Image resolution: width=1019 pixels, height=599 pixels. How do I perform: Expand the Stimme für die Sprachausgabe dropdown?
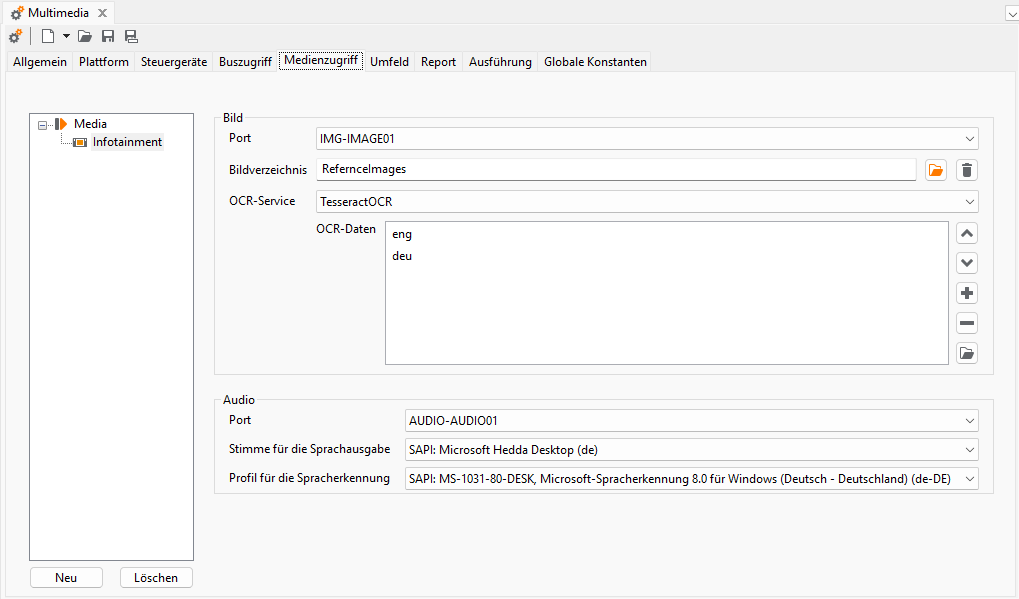pyautogui.click(x=691, y=450)
